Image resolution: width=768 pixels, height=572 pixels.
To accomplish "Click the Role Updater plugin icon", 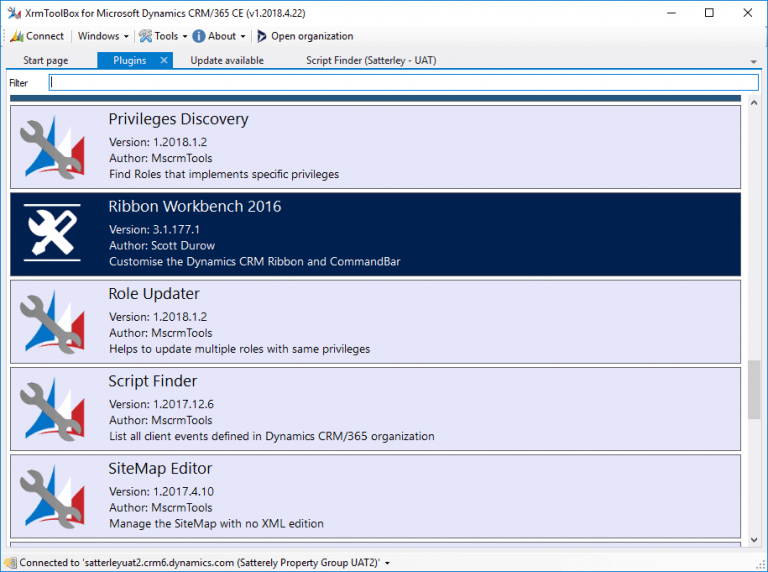I will click(52, 322).
